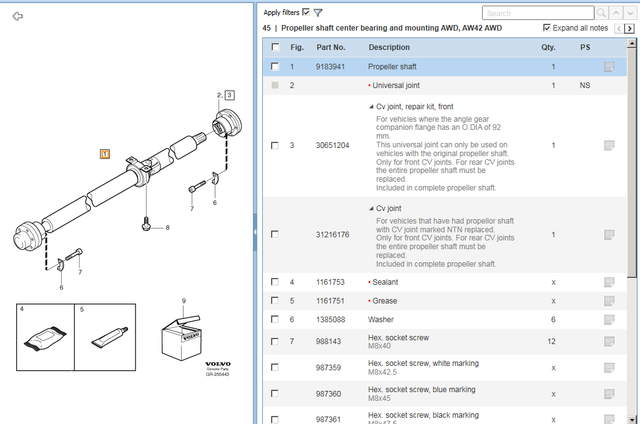The image size is (640, 424).
Task: Open note icon for Washer row
Action: tap(608, 319)
